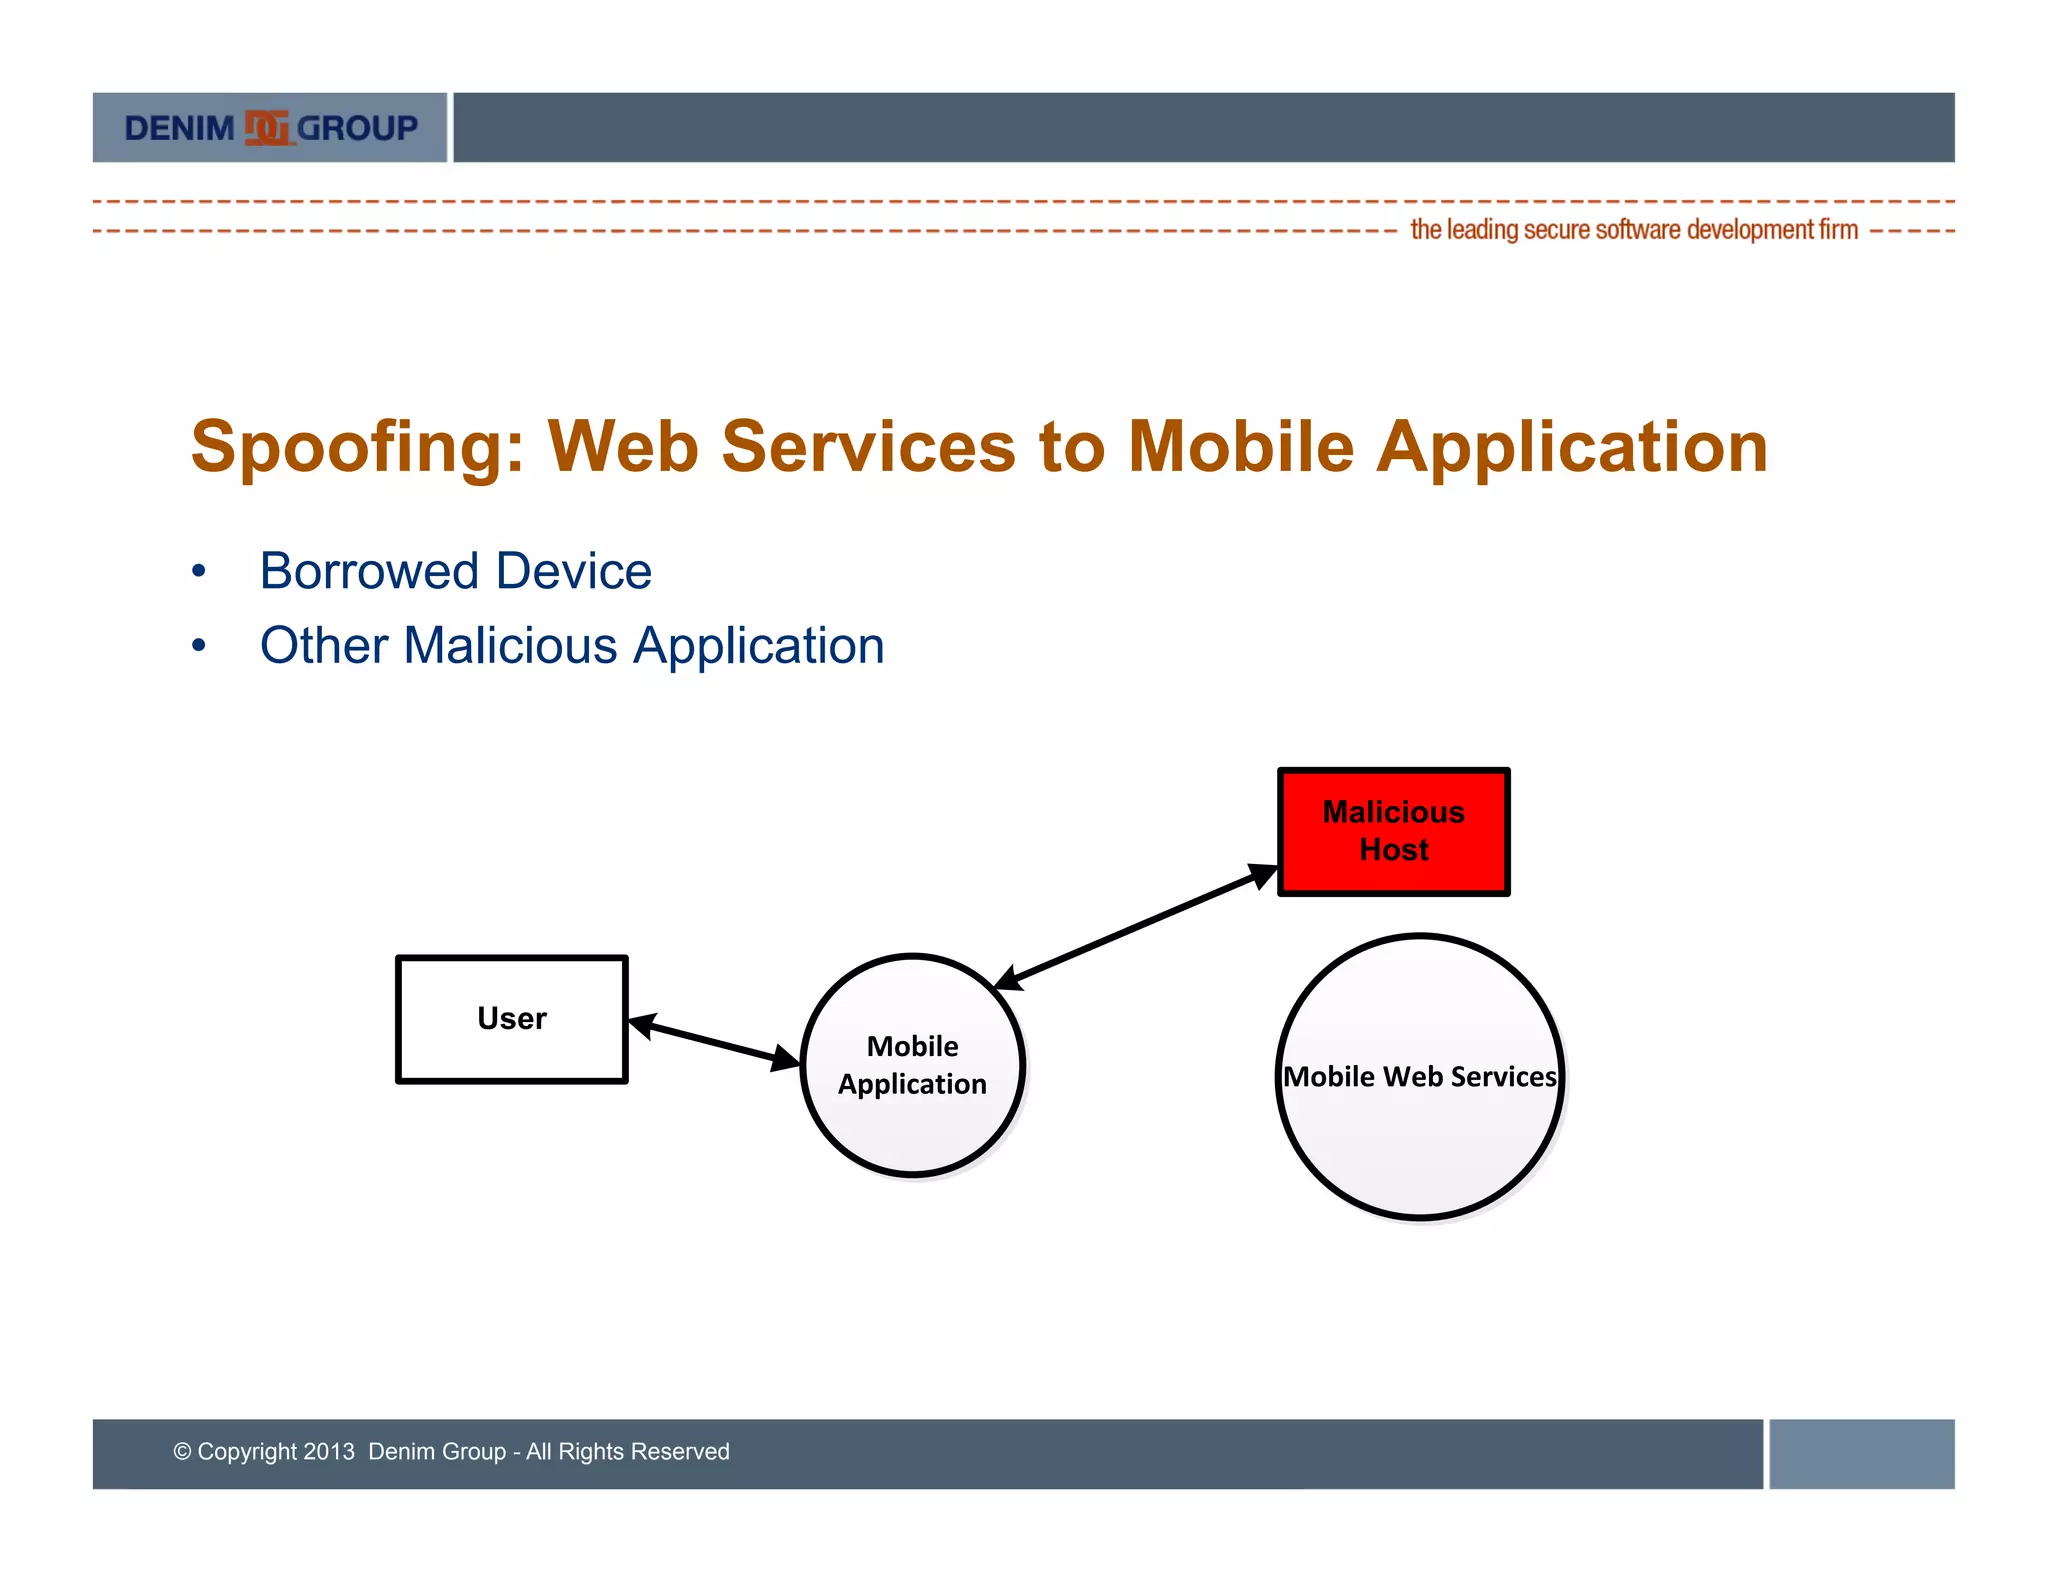This screenshot has height=1582, width=2048.
Task: Click arrow between User and Mobile Application
Action: click(714, 1043)
